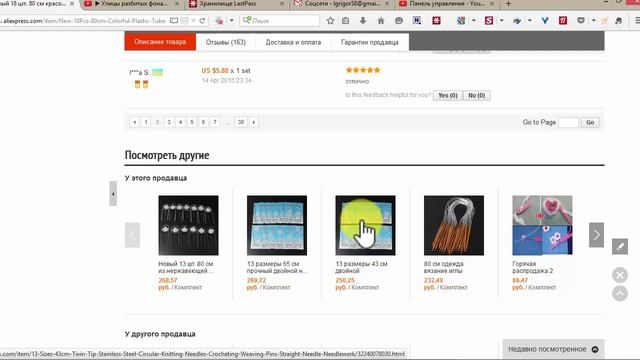Open the 13 шт 80 см needles thumbnail

tap(188, 225)
